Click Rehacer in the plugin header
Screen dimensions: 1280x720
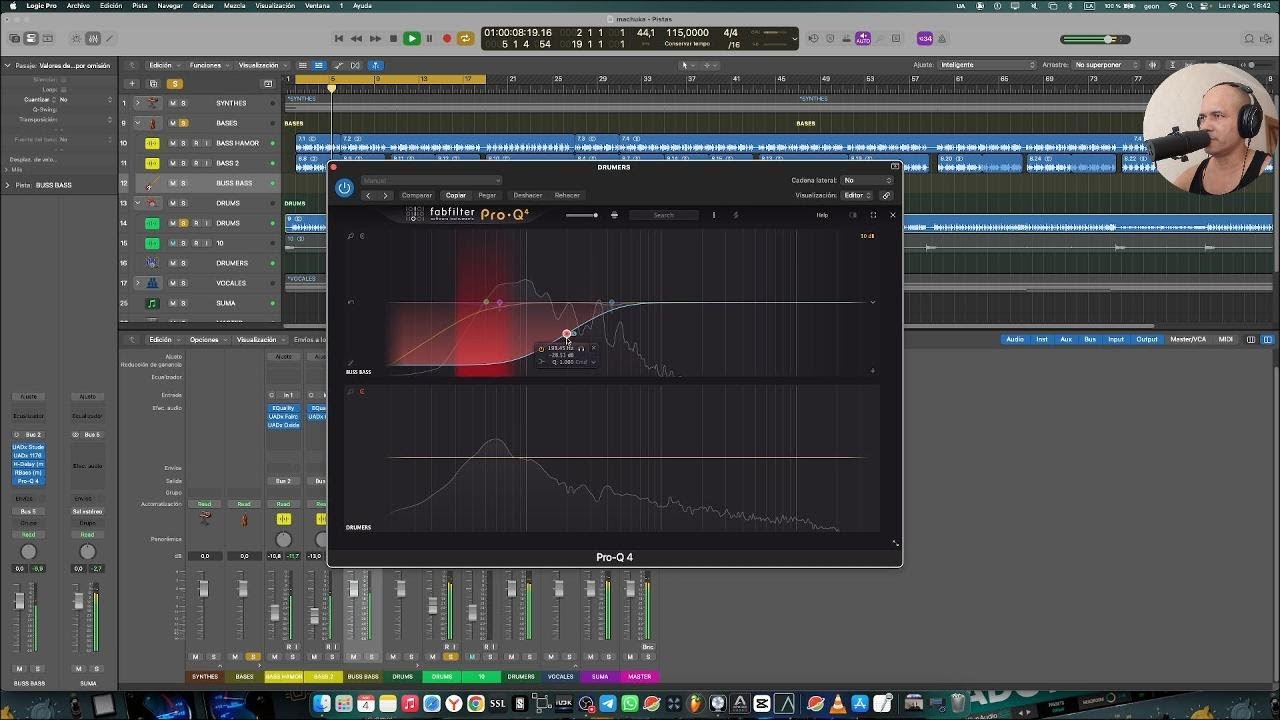(x=567, y=195)
